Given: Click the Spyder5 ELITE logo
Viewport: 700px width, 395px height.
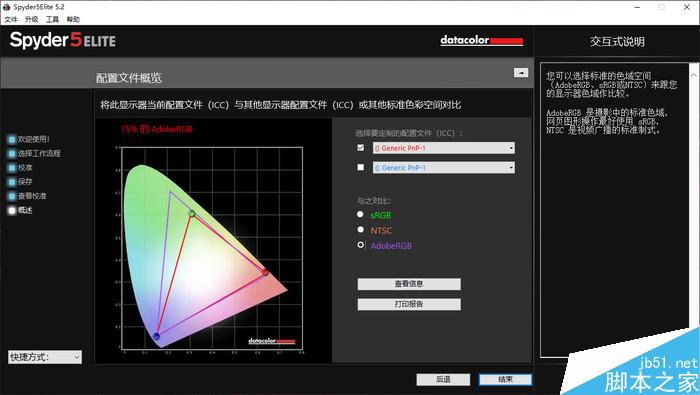Looking at the screenshot, I should (x=62, y=40).
